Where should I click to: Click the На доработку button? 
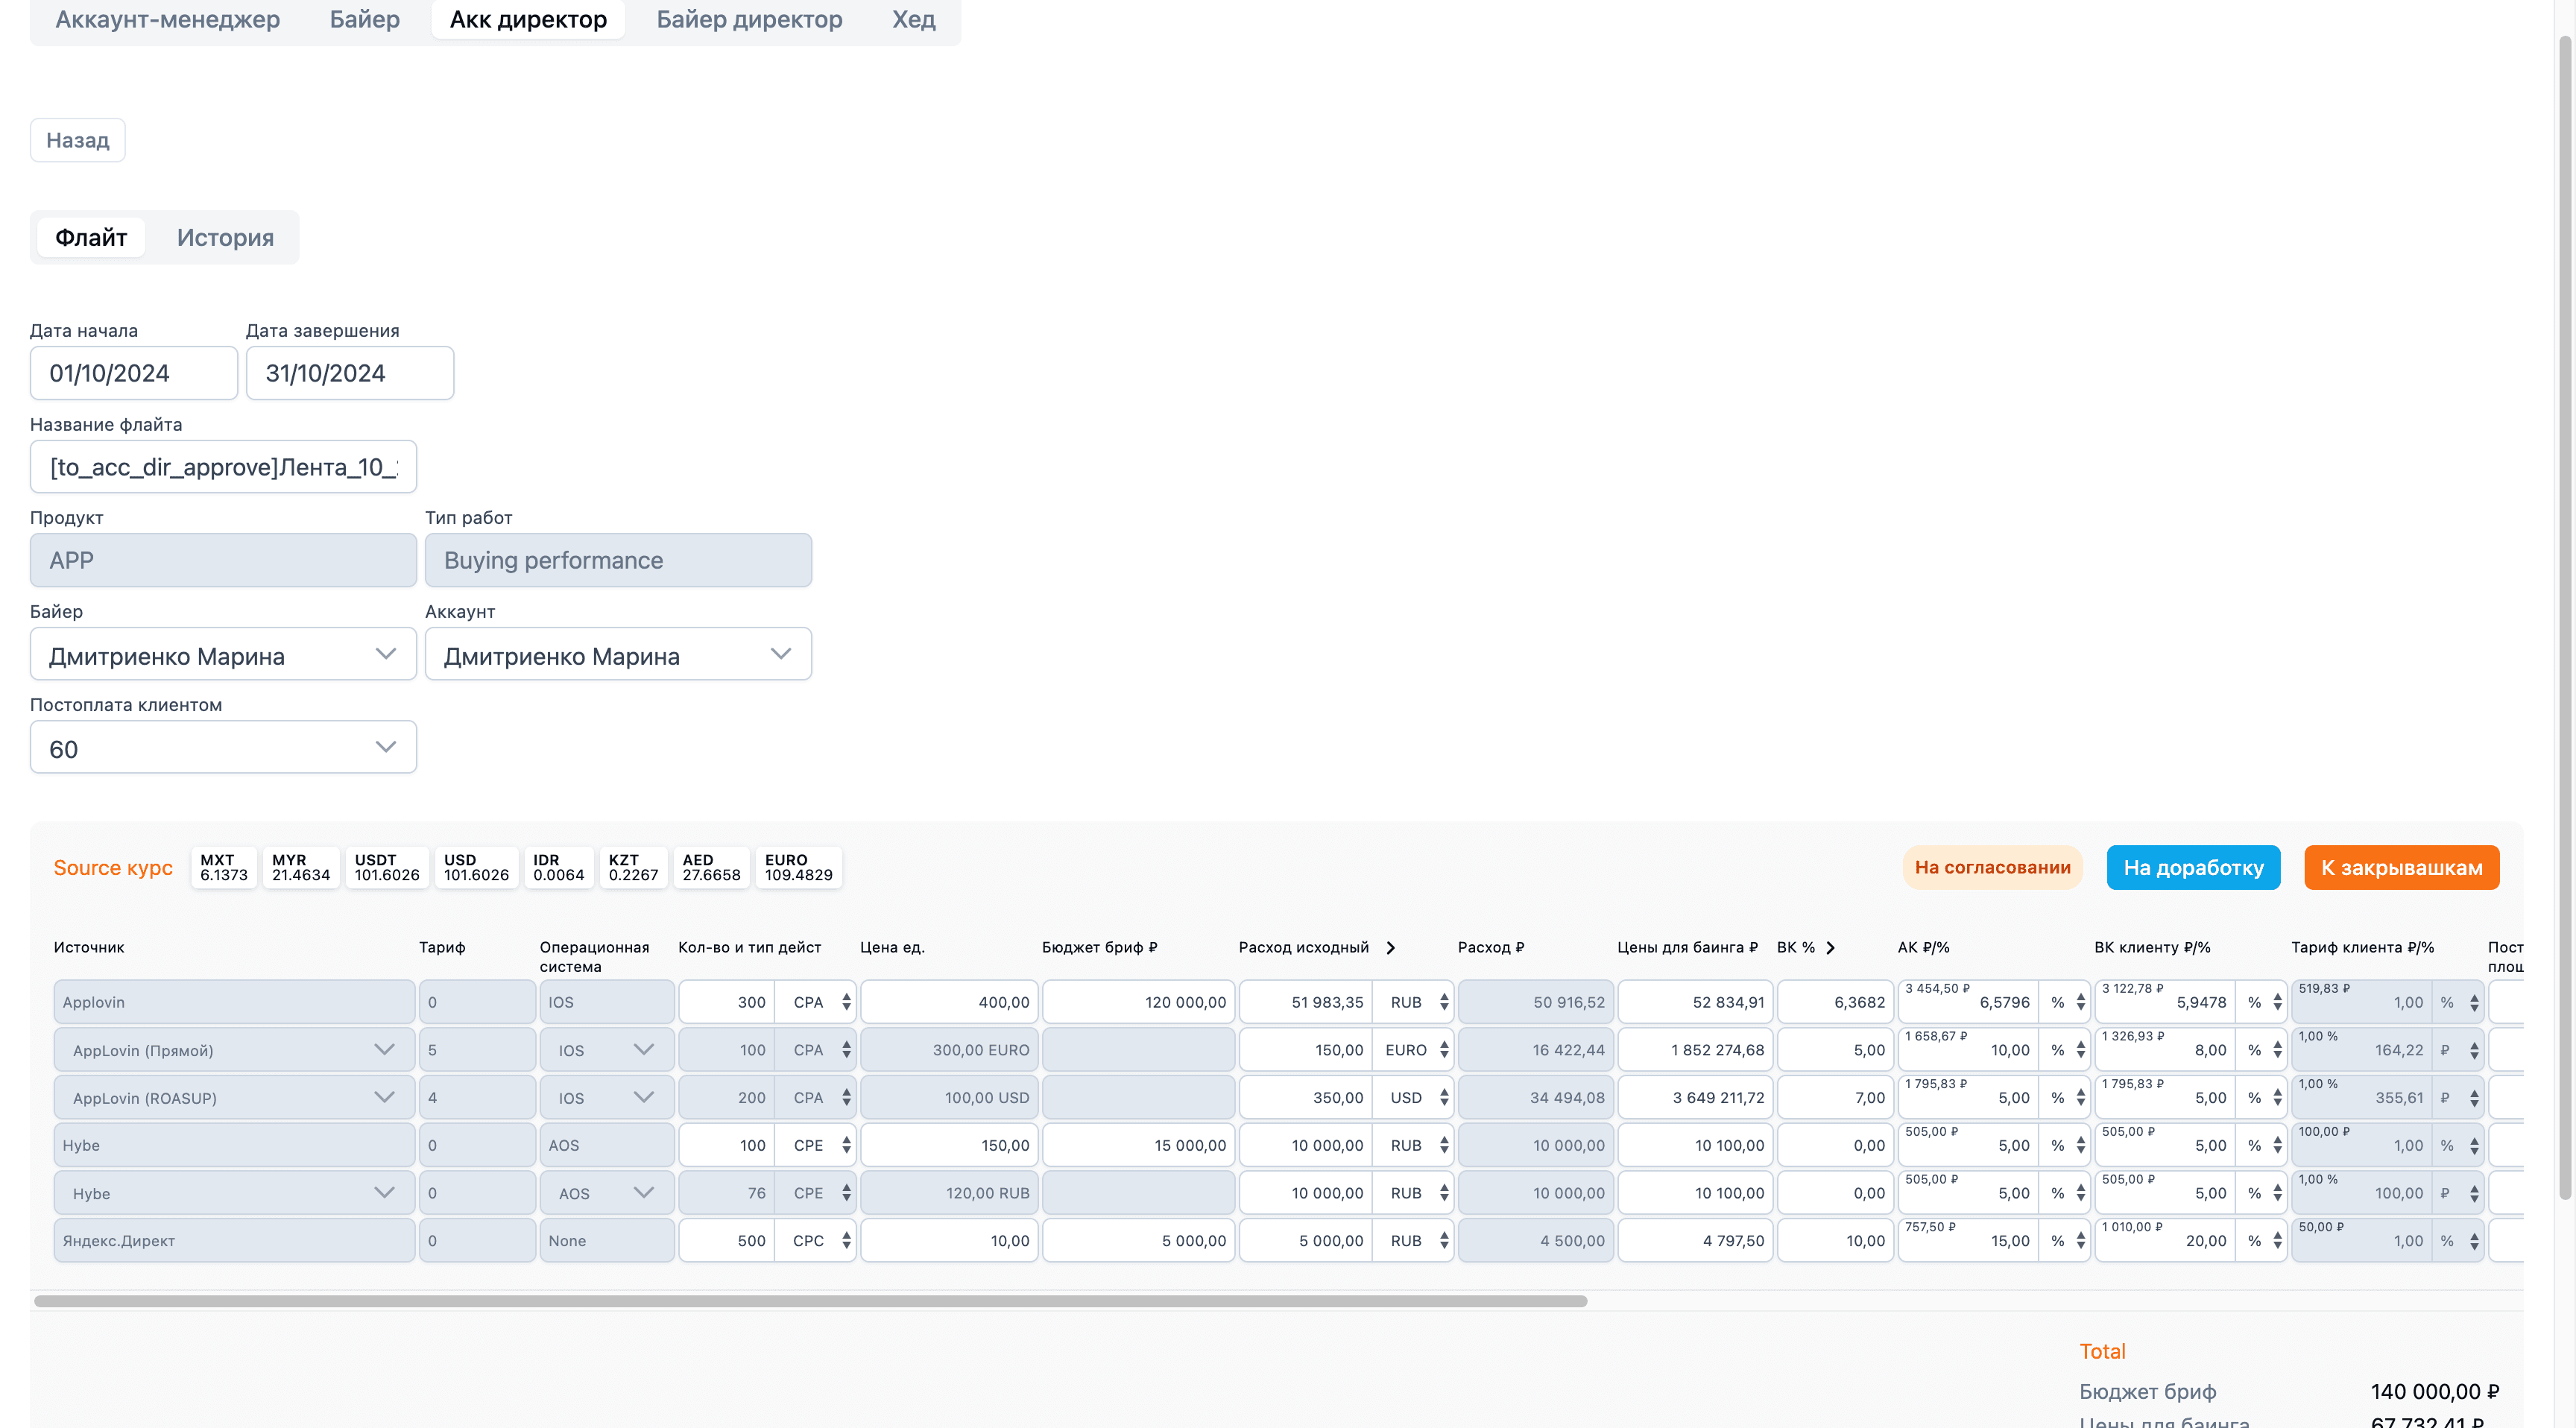pos(2193,867)
